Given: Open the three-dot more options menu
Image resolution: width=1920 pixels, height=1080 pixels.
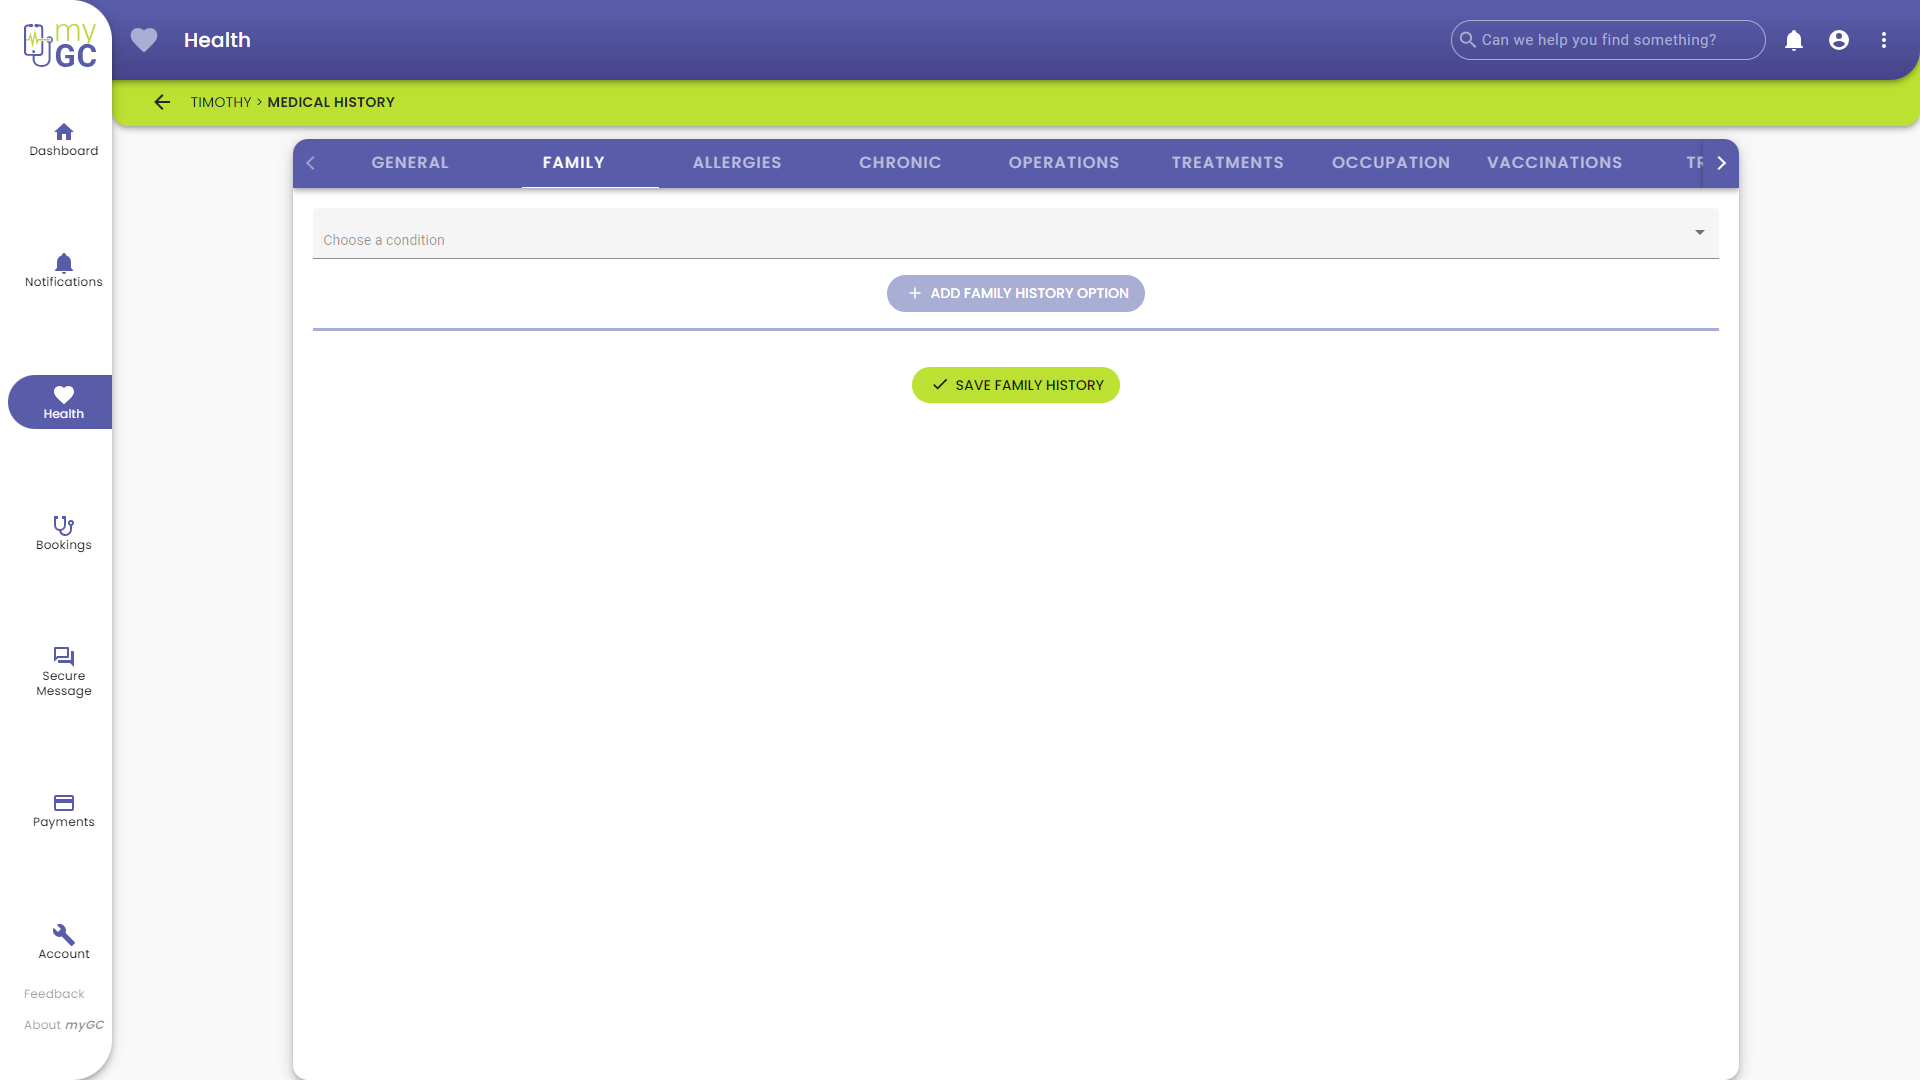Looking at the screenshot, I should [1884, 40].
